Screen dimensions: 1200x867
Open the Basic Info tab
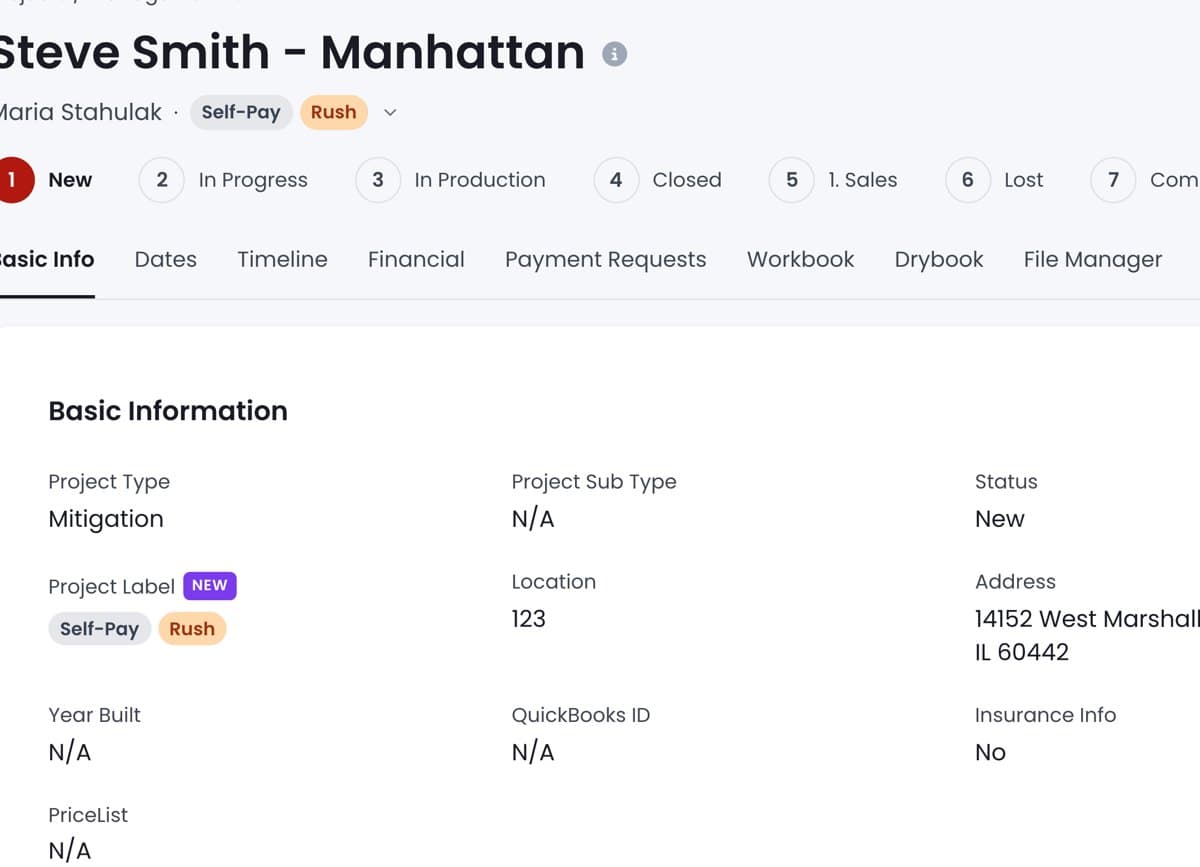coord(47,260)
